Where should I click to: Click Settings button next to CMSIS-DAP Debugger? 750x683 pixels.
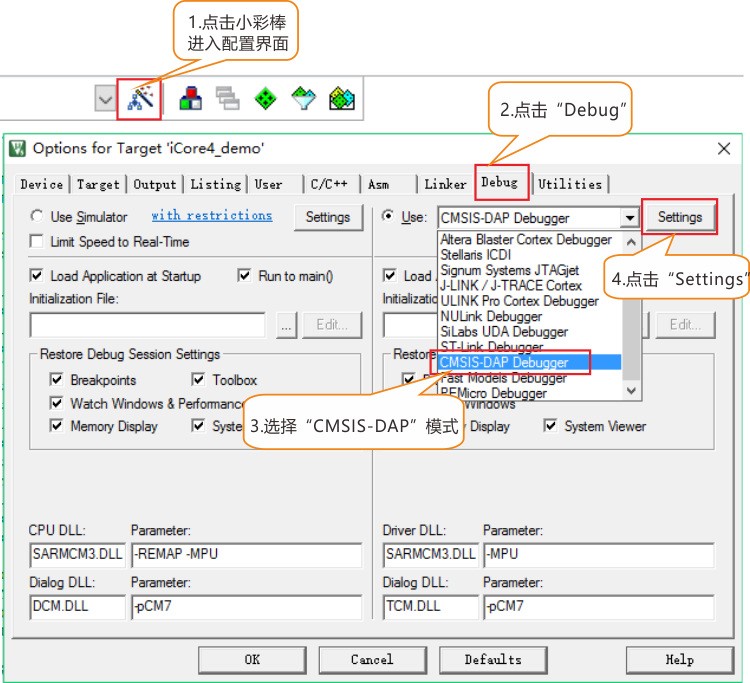tap(679, 217)
